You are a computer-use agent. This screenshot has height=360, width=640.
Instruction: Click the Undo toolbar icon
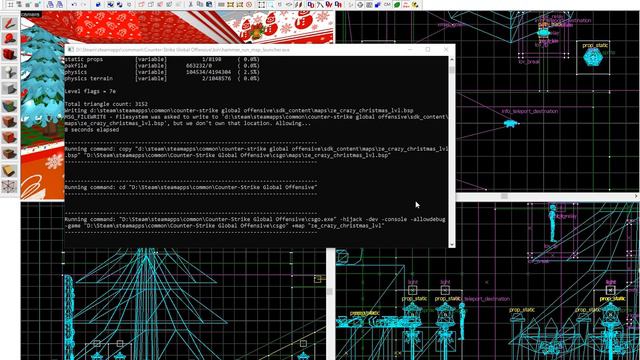pyautogui.click(x=74, y=5)
